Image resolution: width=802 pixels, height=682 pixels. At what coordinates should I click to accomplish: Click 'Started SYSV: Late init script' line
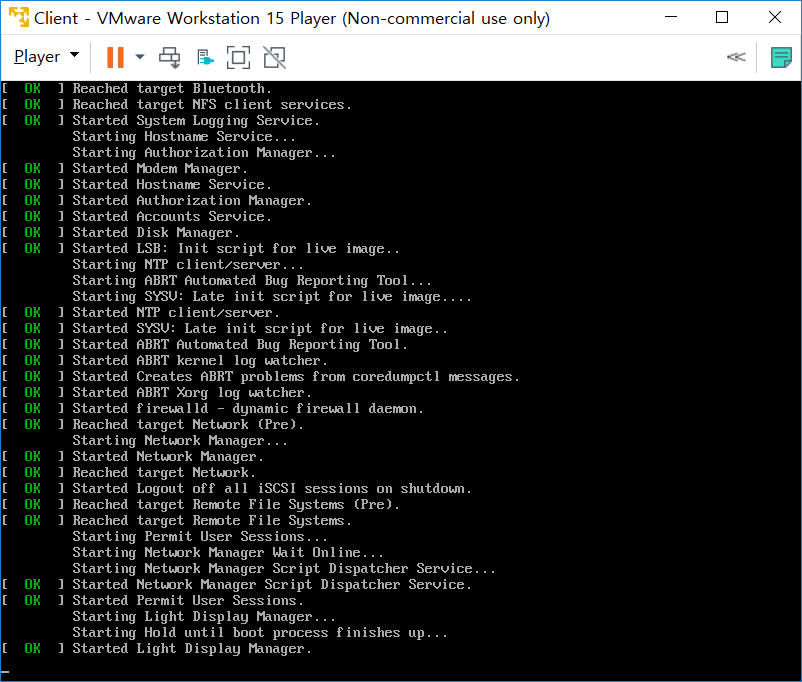260,328
